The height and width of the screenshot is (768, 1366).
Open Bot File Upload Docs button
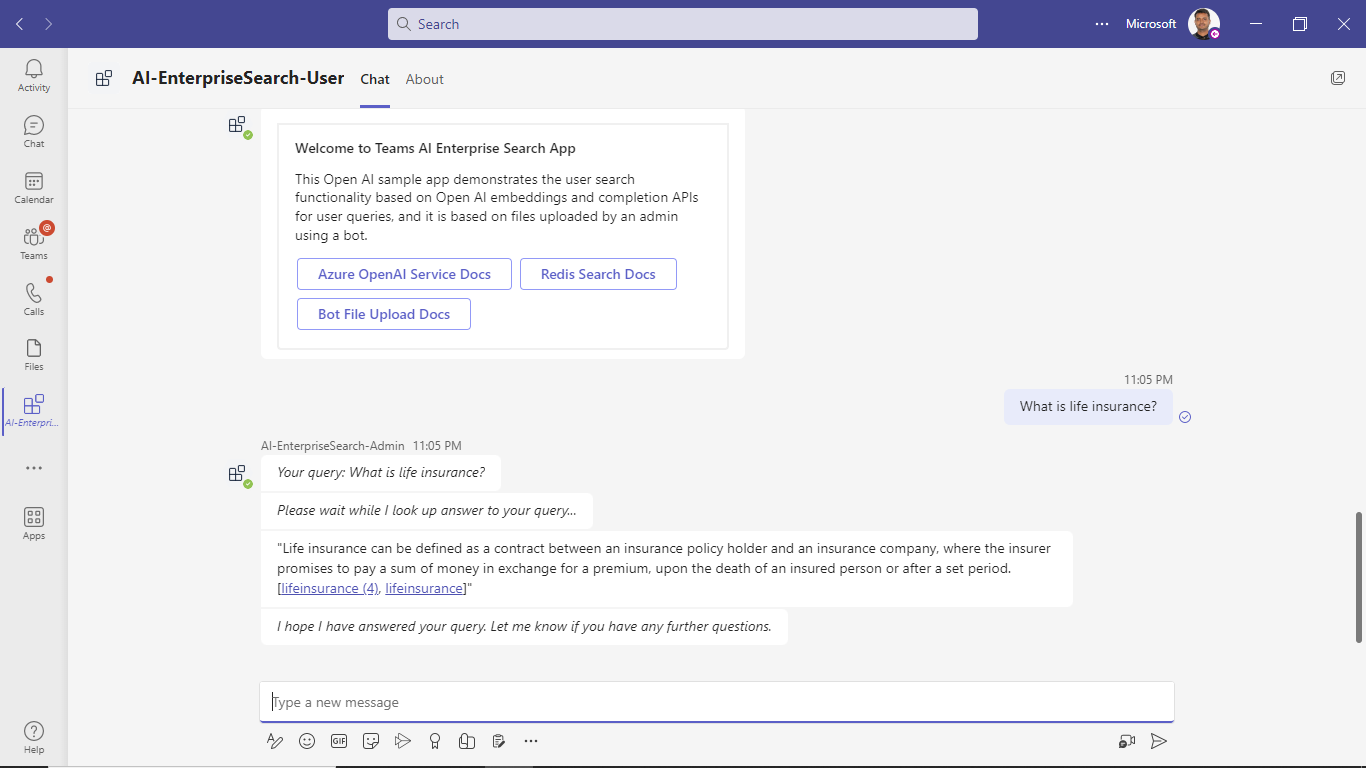click(384, 314)
